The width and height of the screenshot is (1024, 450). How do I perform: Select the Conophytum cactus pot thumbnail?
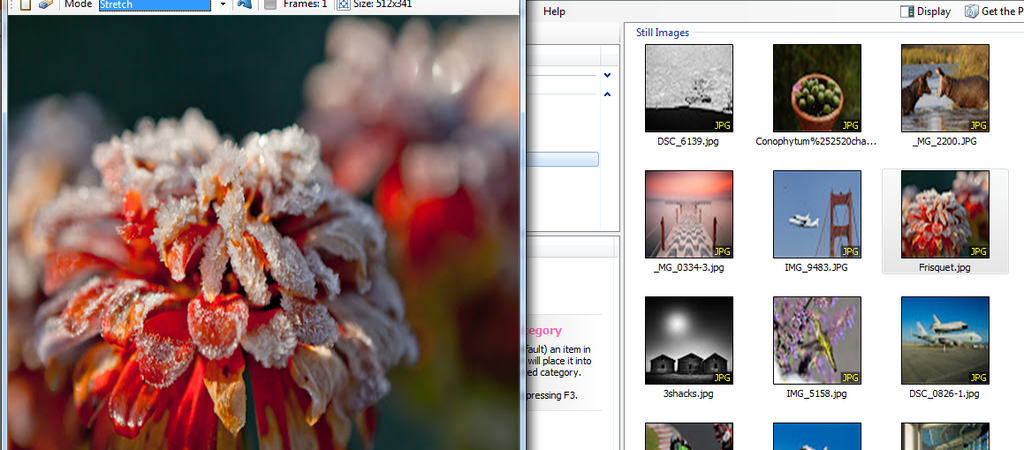click(x=816, y=88)
